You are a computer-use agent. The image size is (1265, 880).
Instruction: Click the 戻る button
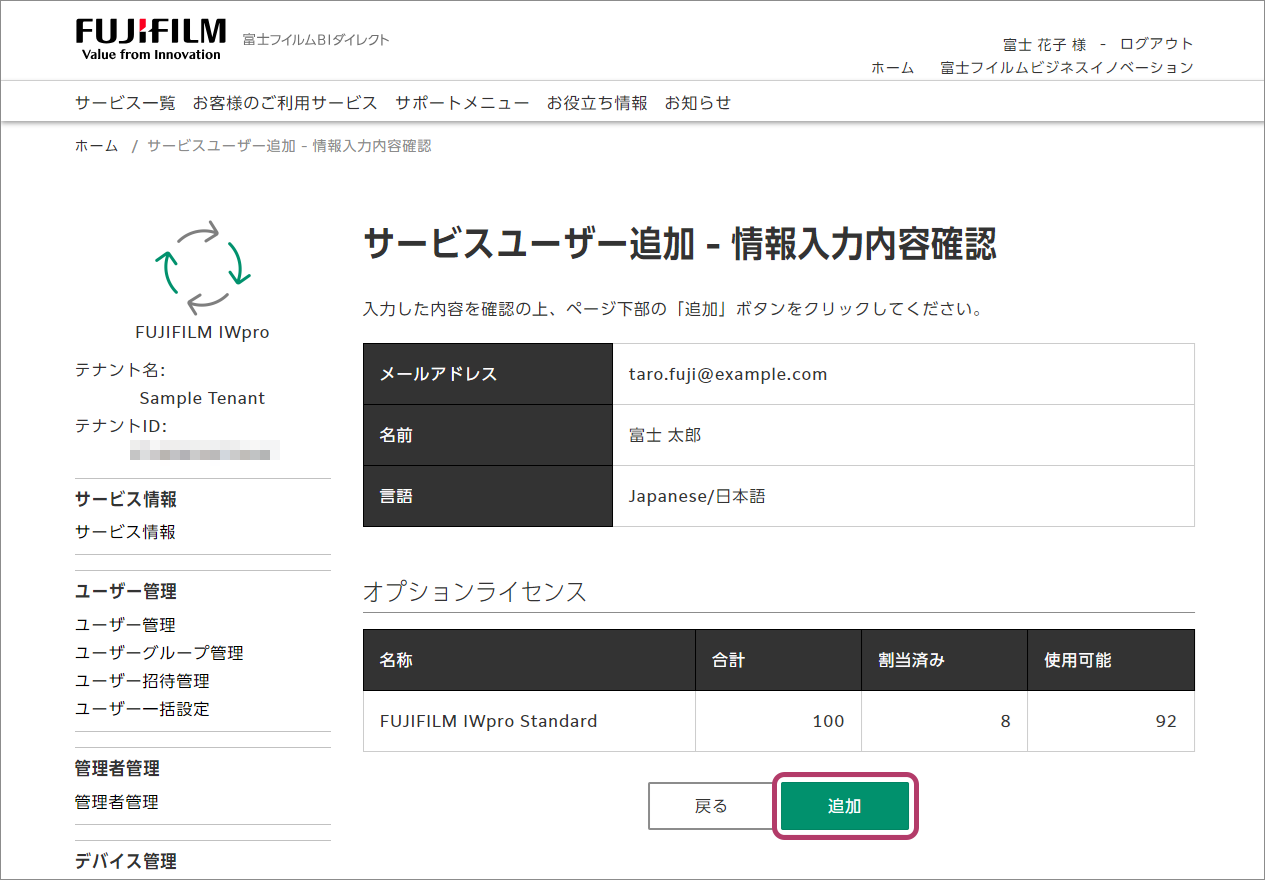click(x=711, y=806)
